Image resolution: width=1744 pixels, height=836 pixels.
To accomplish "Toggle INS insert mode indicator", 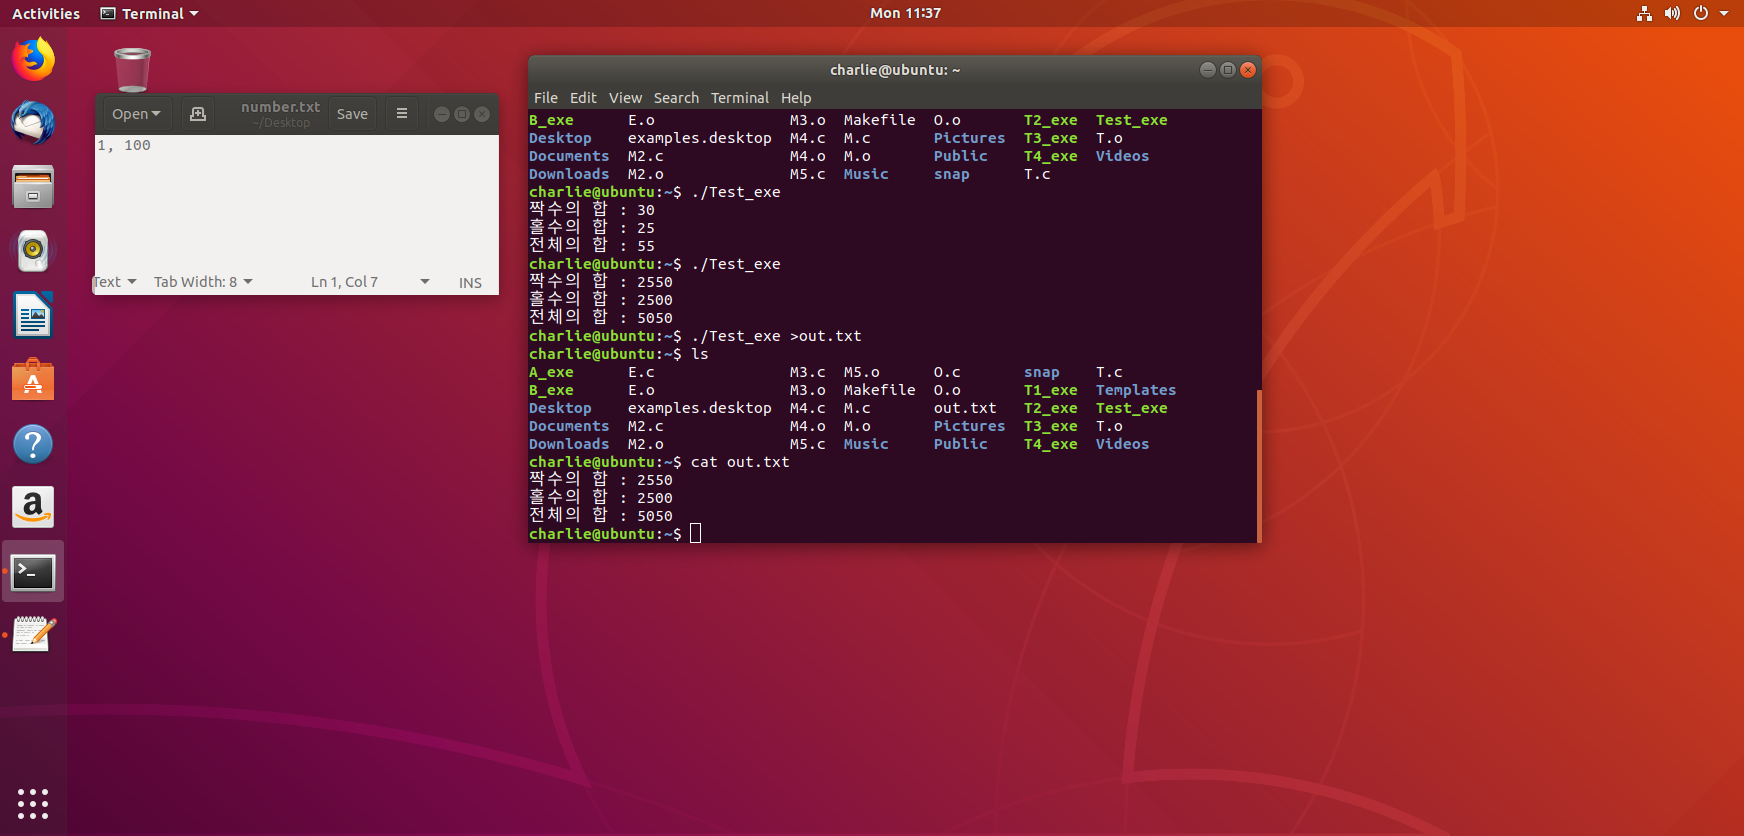I will click(x=470, y=283).
